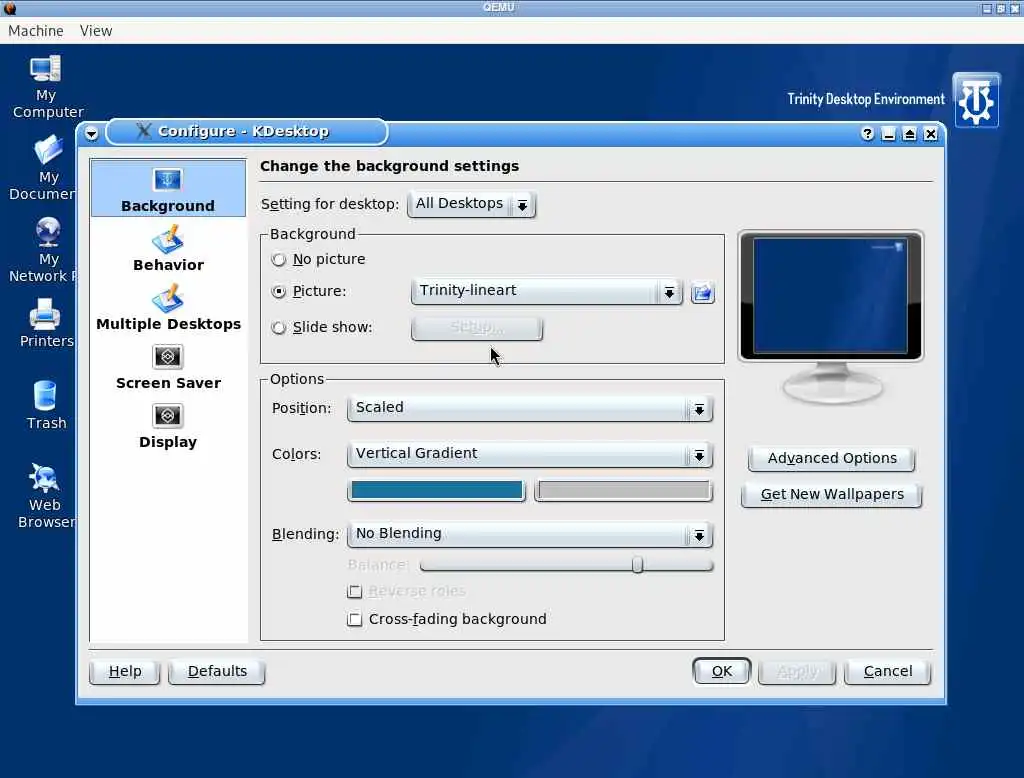Select the Background section in the sidebar

[x=168, y=189]
